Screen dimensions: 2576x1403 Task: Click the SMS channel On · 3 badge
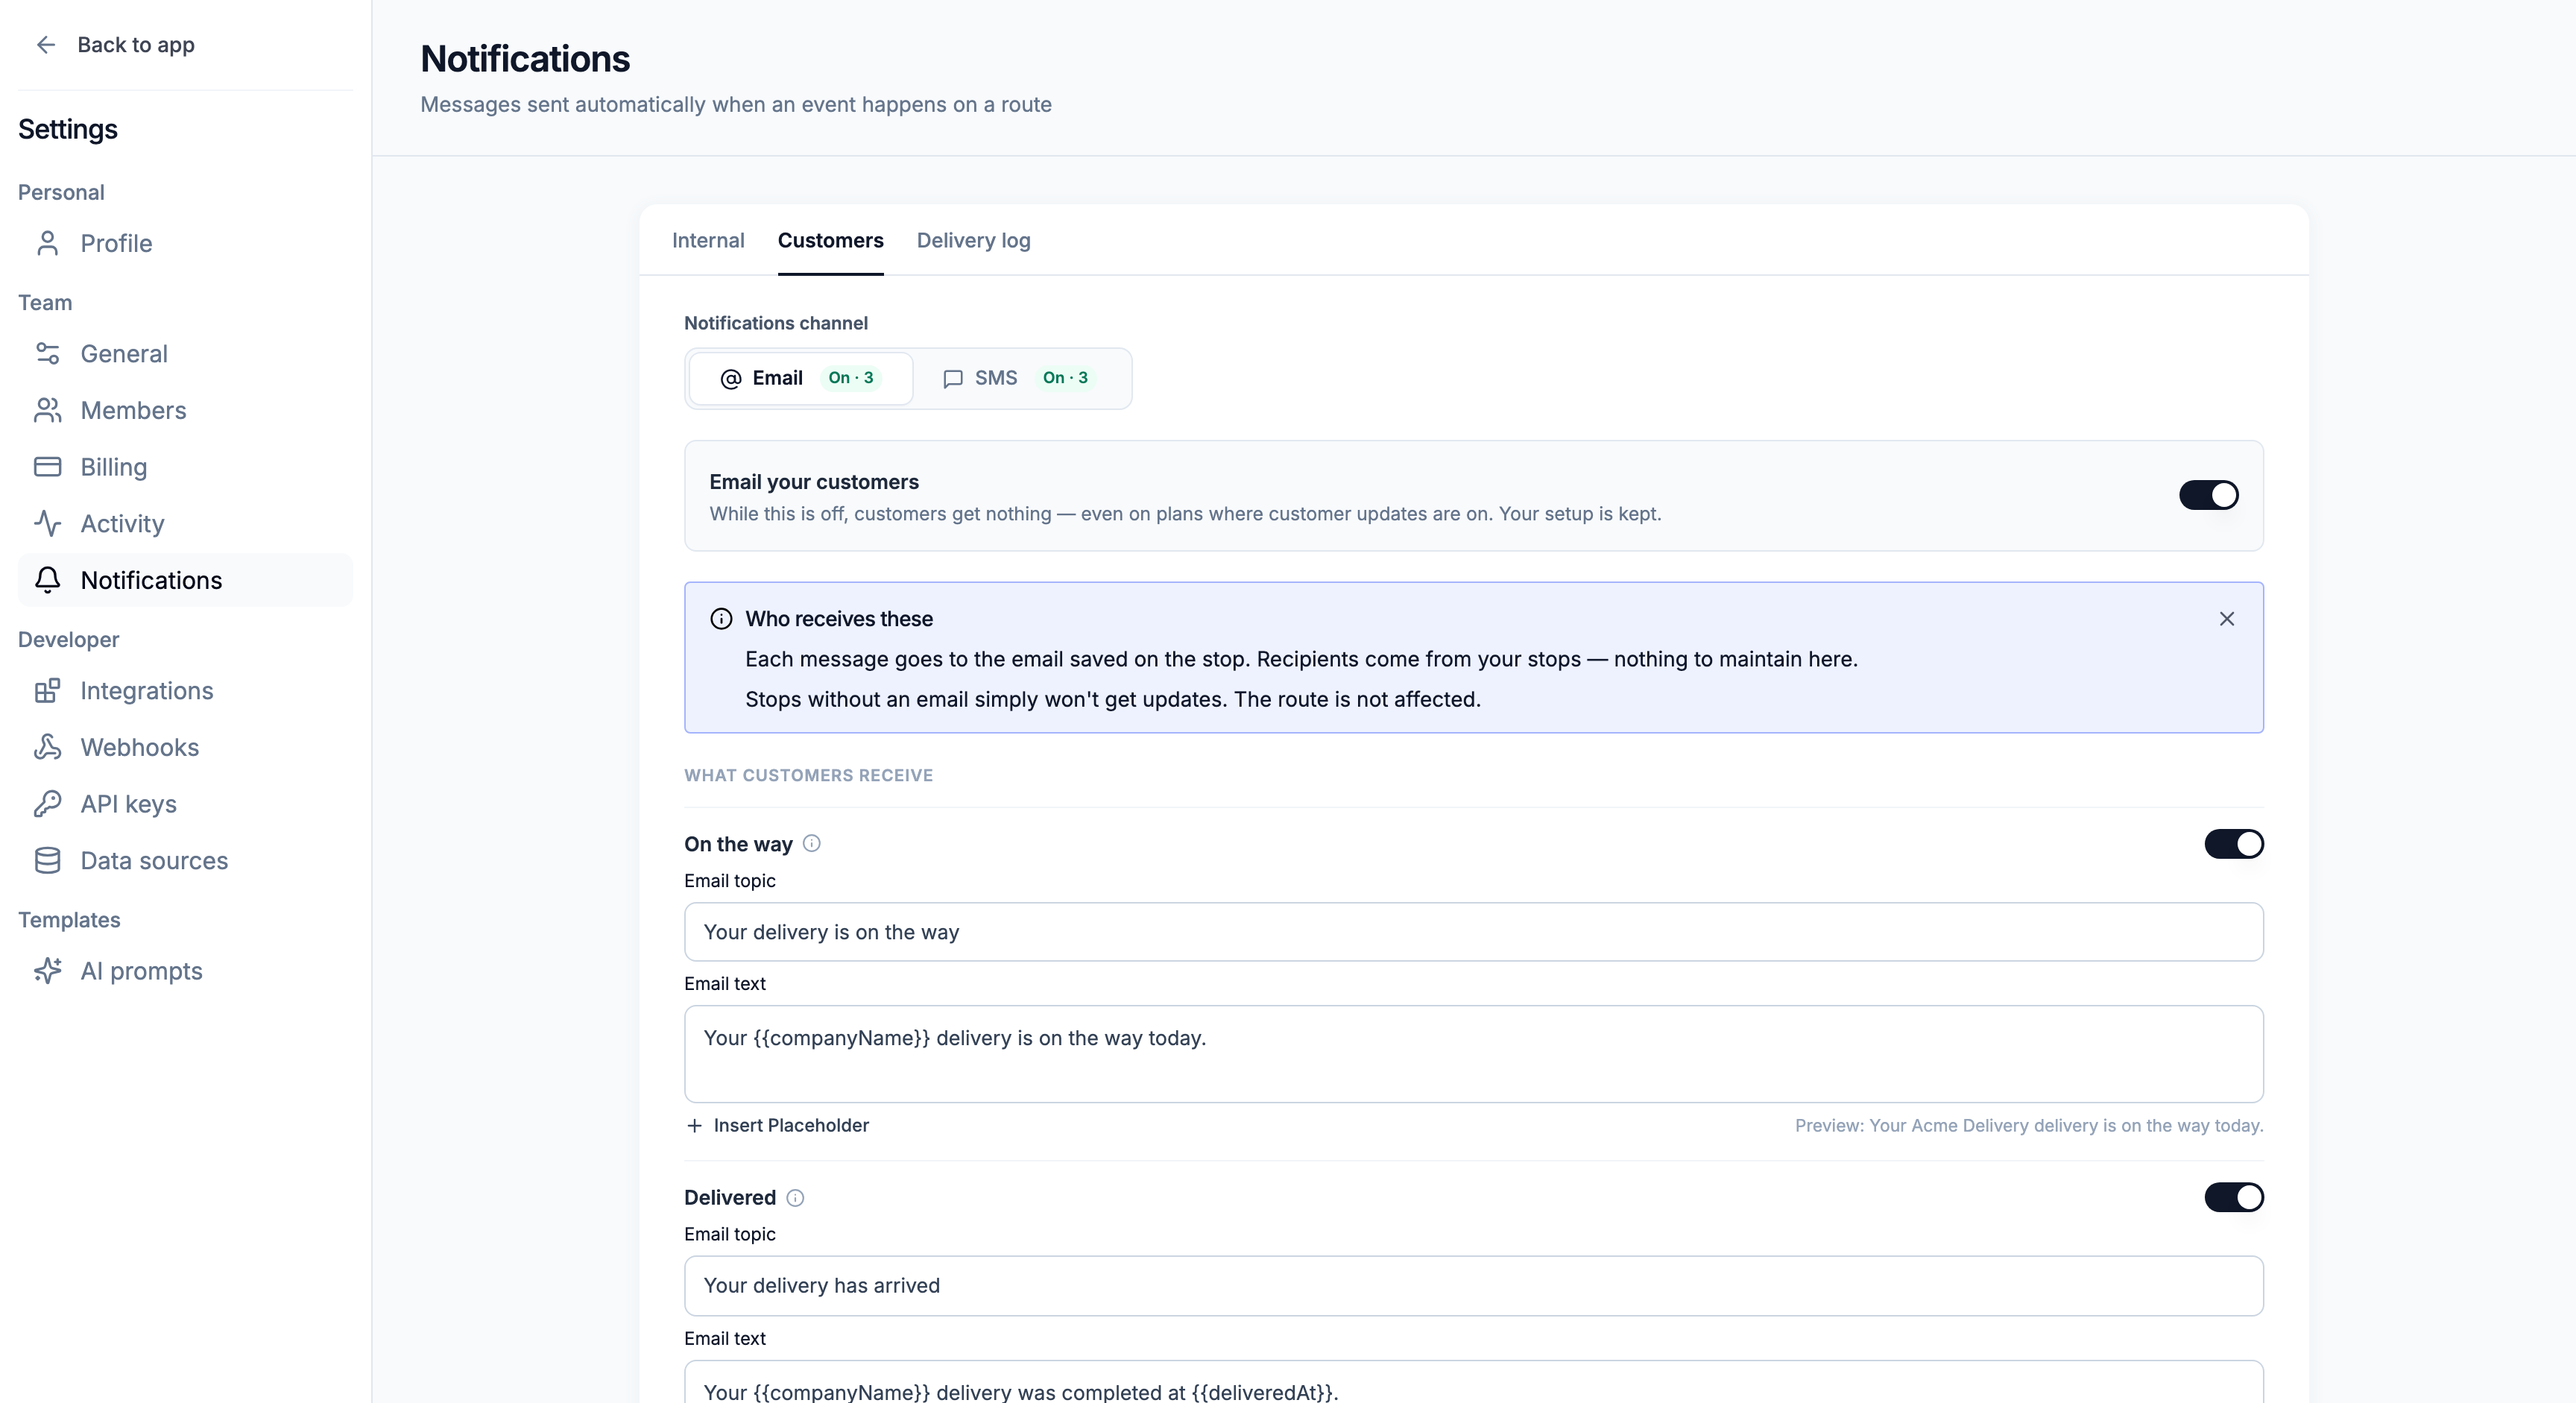(1065, 378)
